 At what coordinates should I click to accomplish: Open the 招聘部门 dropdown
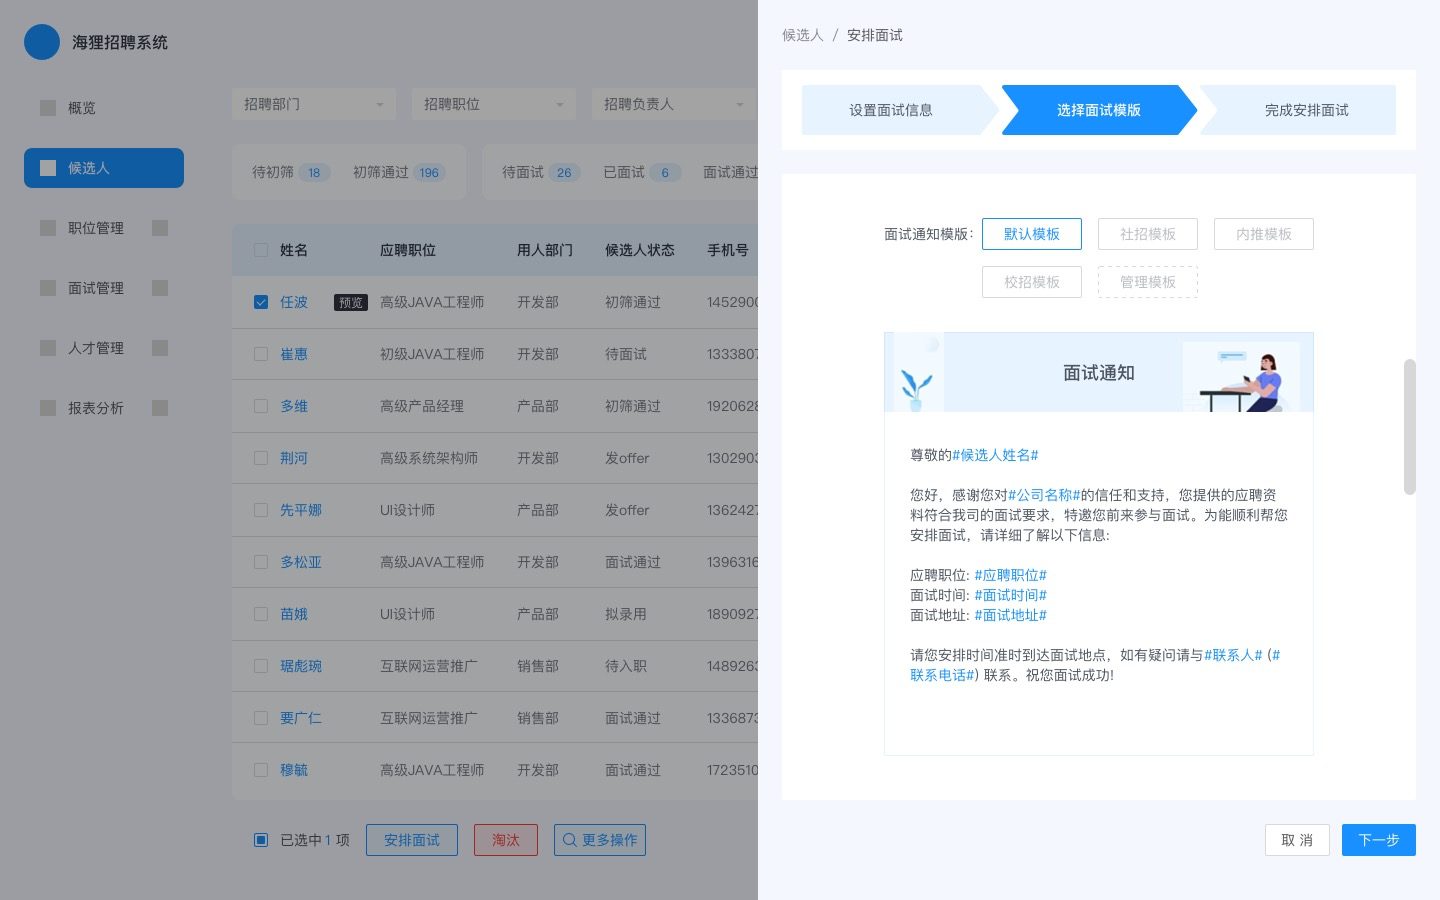tap(313, 104)
